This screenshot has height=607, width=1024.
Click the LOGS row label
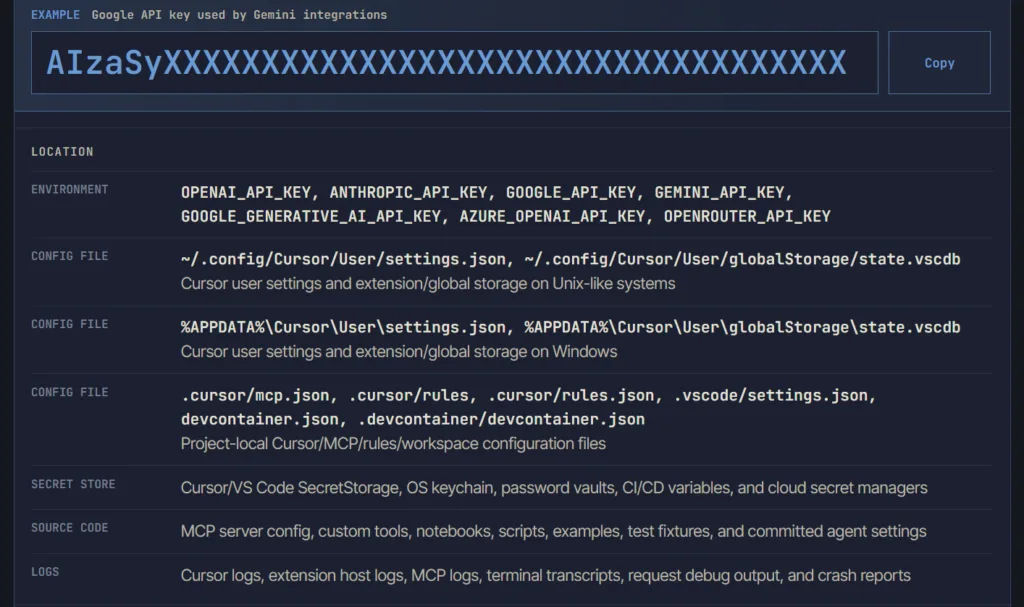(x=45, y=572)
